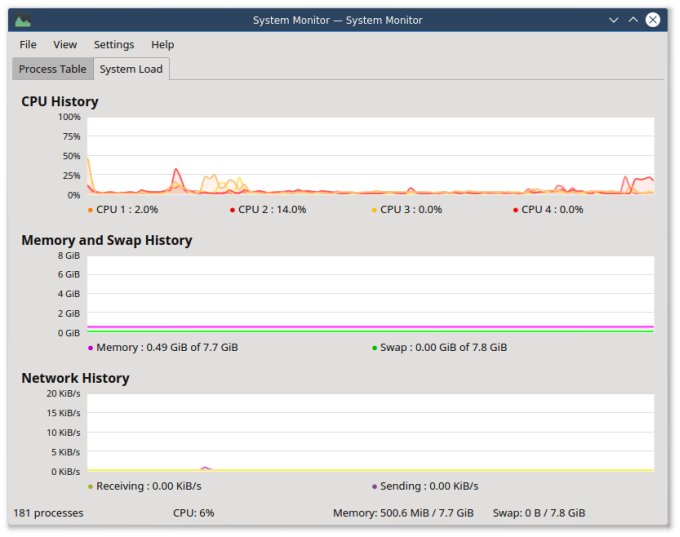The height and width of the screenshot is (537, 680).
Task: Open the File menu
Action: (x=28, y=44)
